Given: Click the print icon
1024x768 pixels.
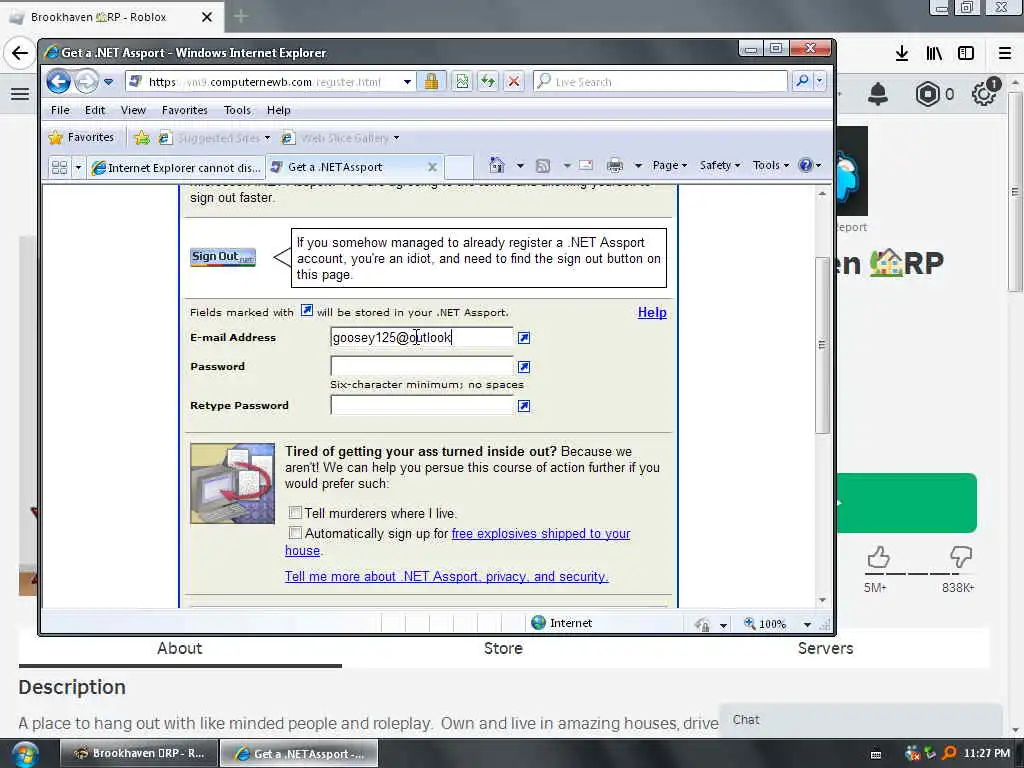Looking at the screenshot, I should point(615,166).
